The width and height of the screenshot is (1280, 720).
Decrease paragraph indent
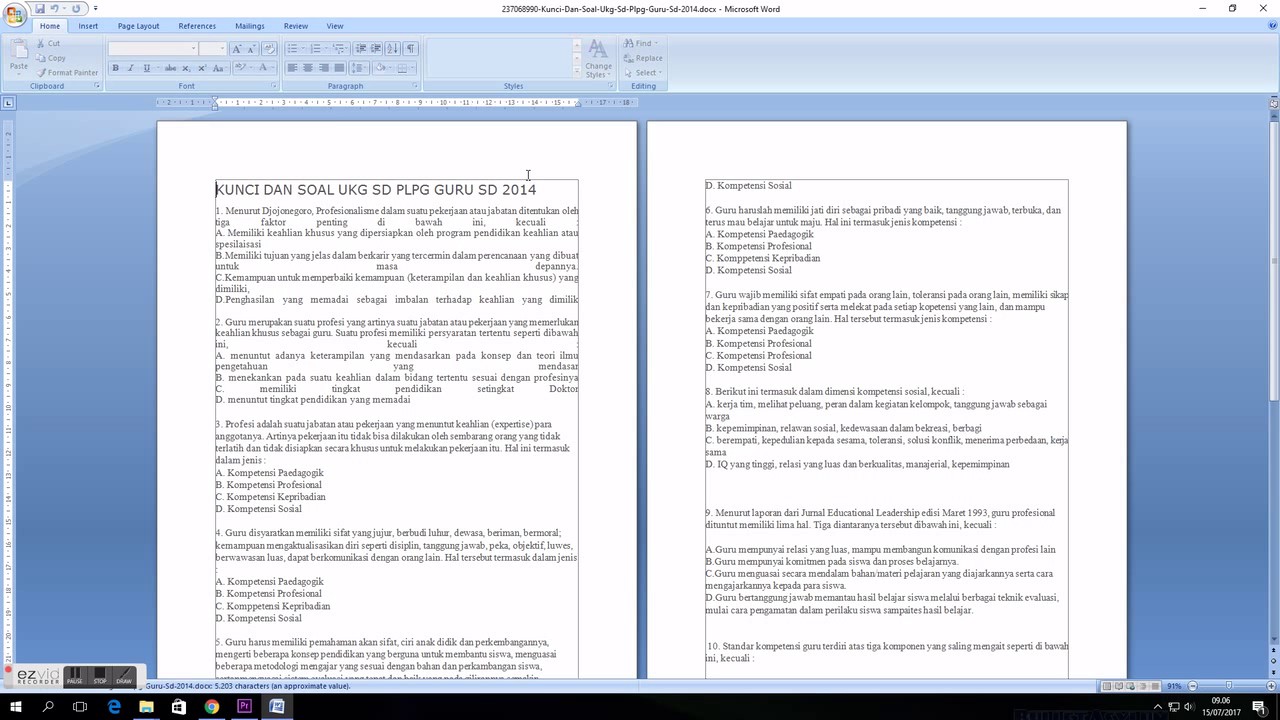click(x=361, y=48)
